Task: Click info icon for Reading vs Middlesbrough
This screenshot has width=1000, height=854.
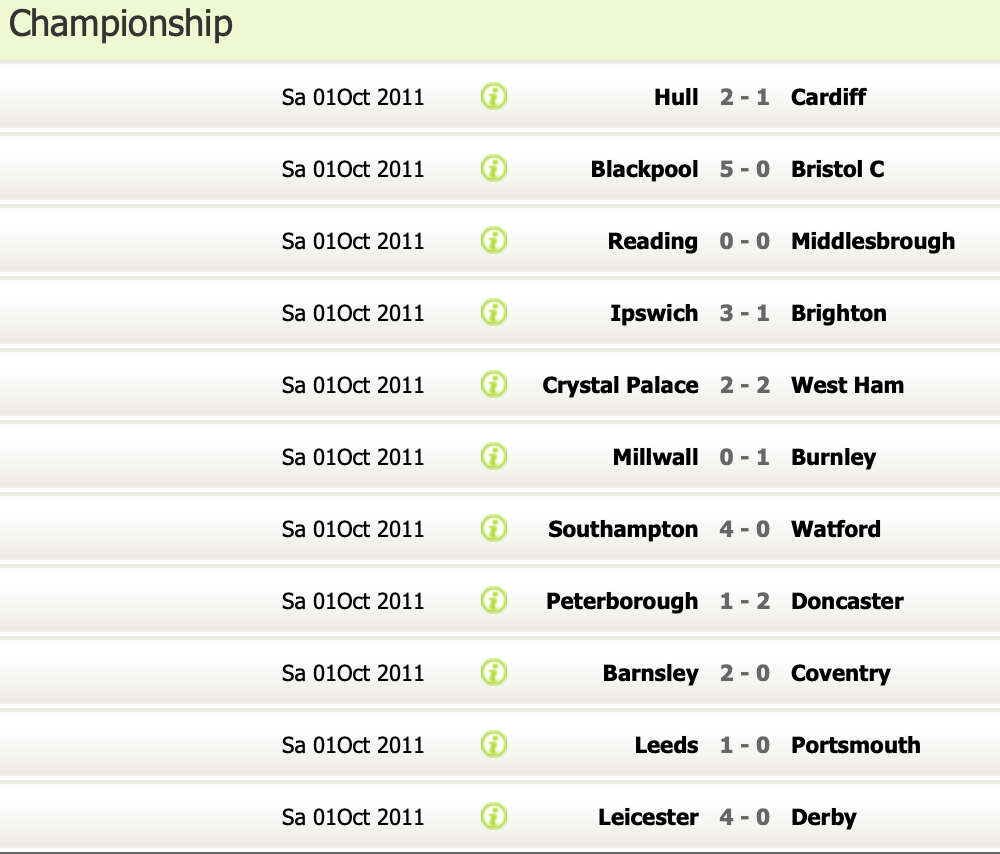Action: tap(494, 241)
